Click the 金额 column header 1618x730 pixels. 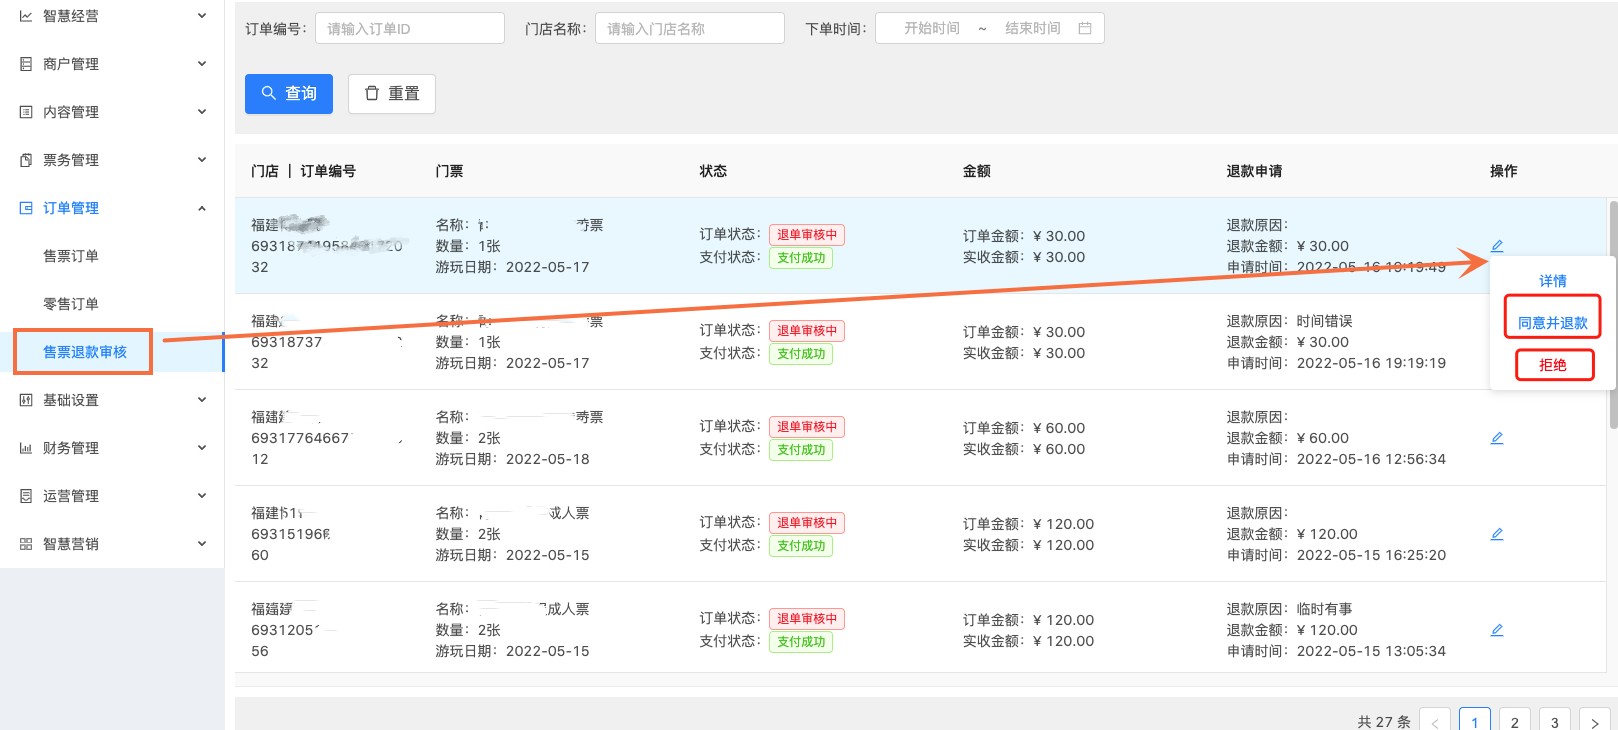click(x=977, y=171)
